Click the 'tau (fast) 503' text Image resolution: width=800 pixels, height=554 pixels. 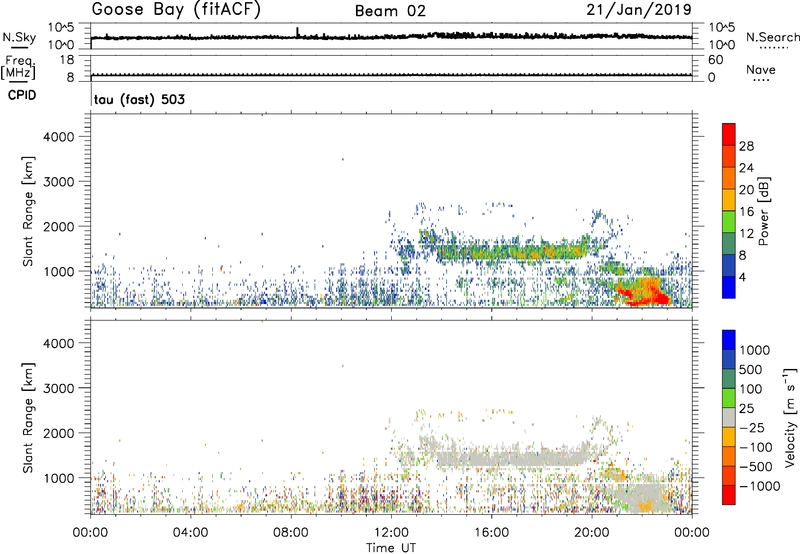[x=139, y=99]
